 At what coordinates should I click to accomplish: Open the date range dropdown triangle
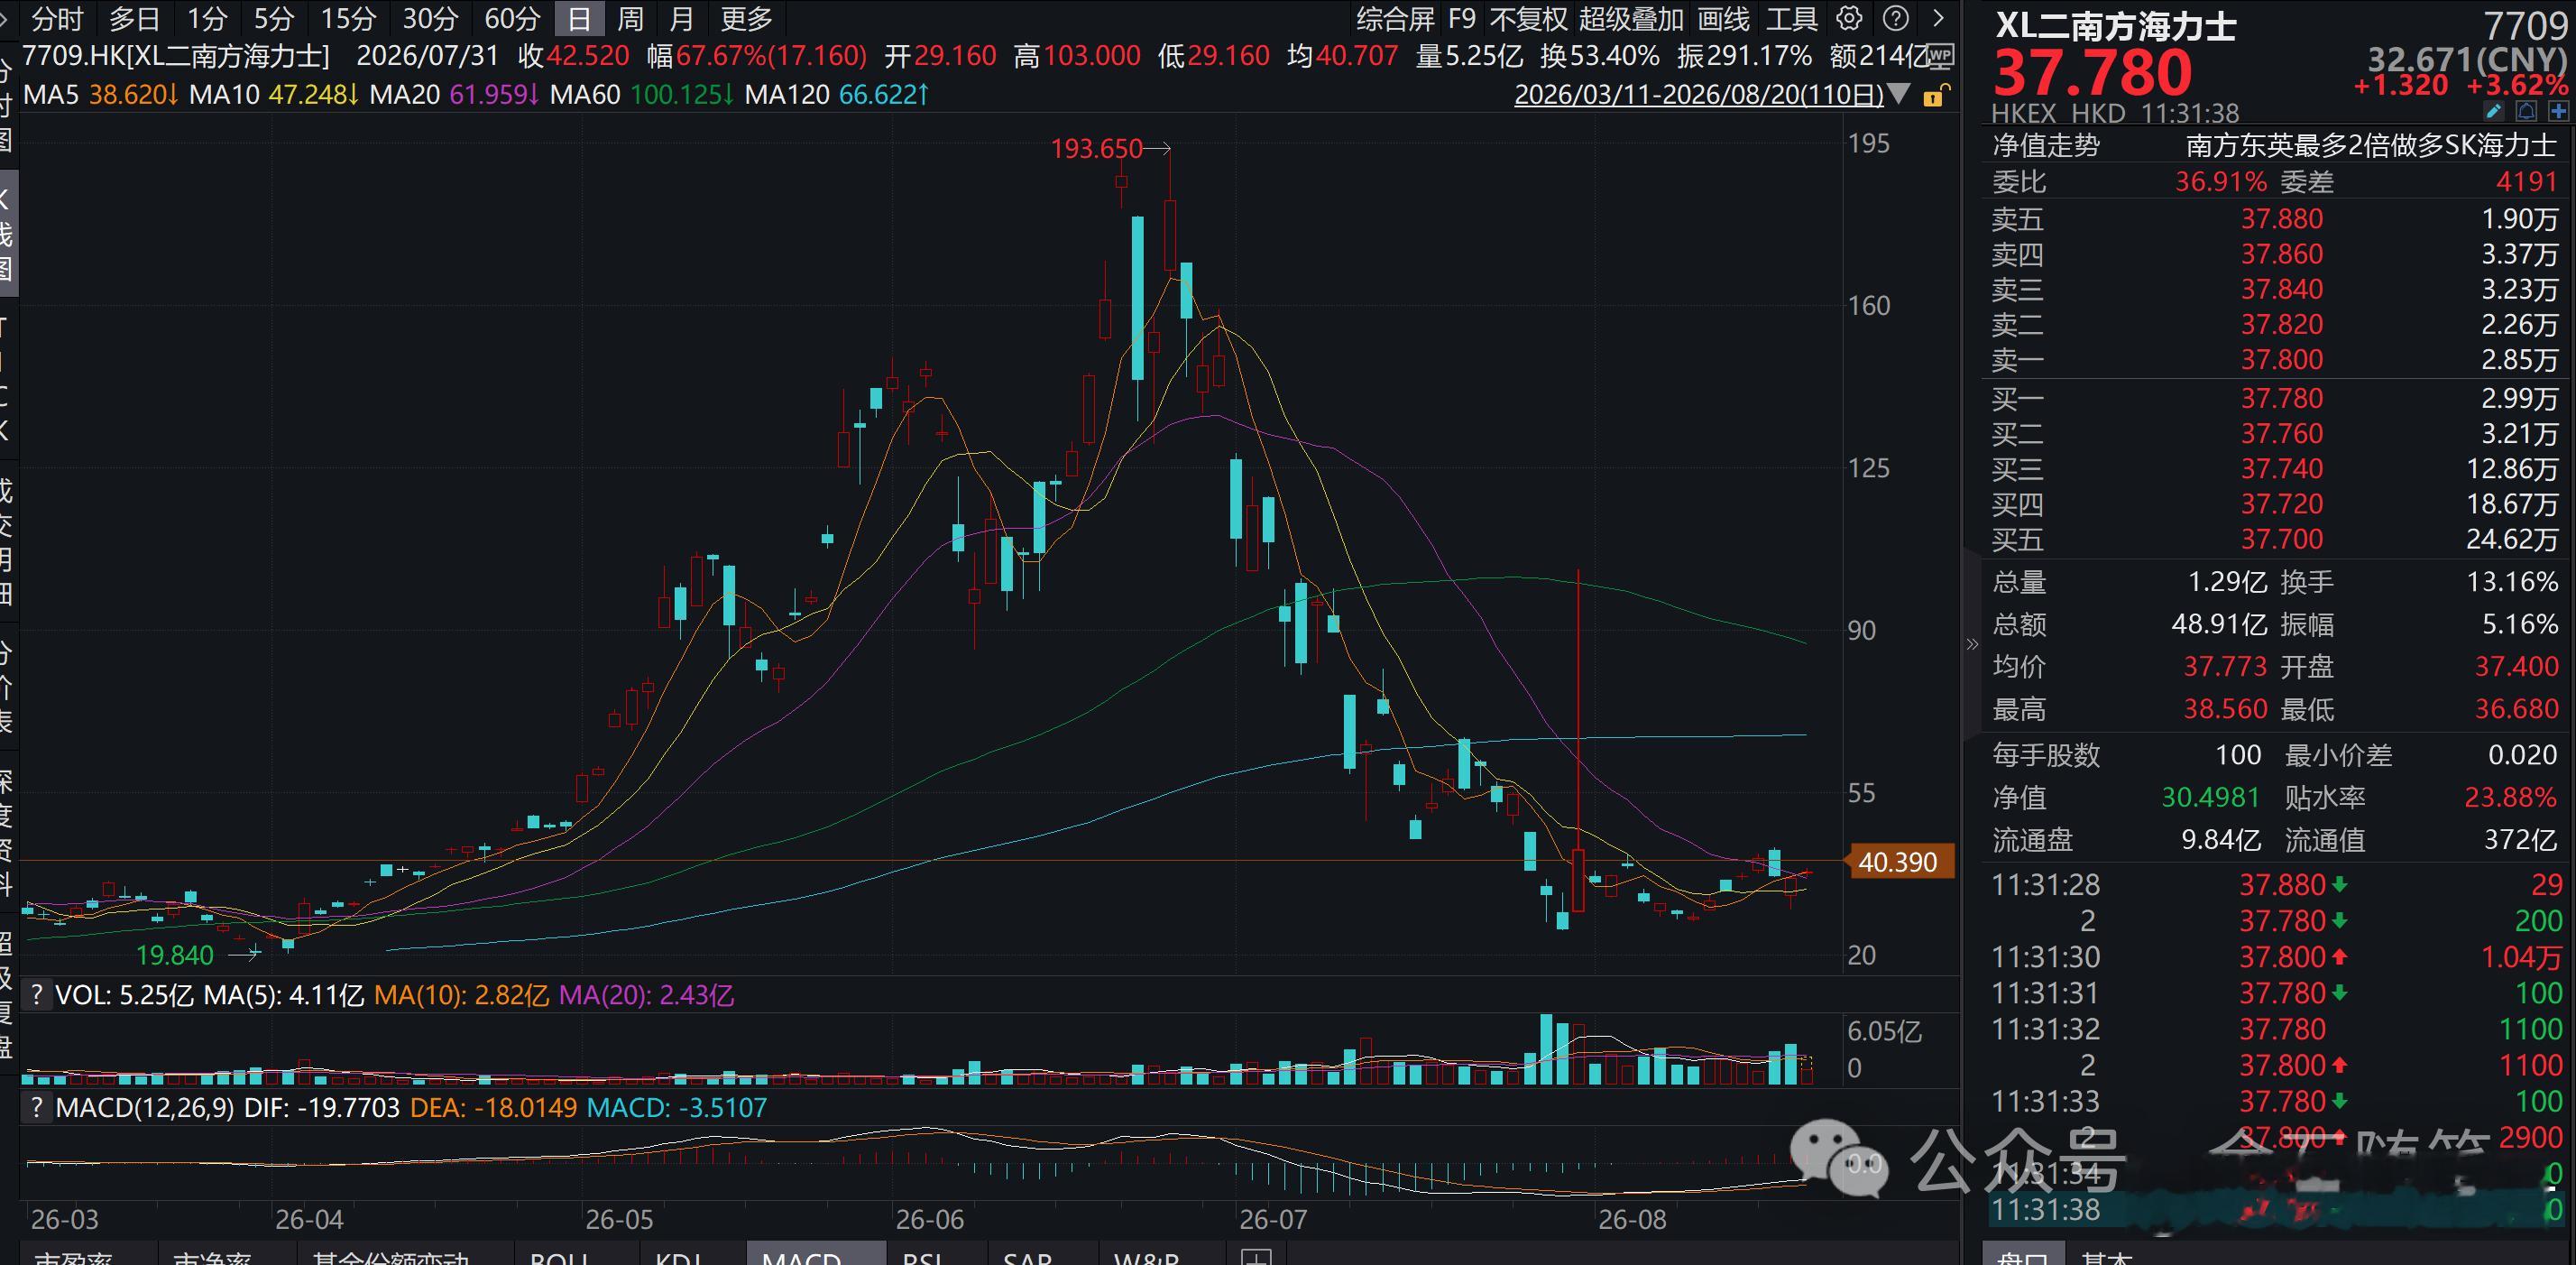point(1900,95)
